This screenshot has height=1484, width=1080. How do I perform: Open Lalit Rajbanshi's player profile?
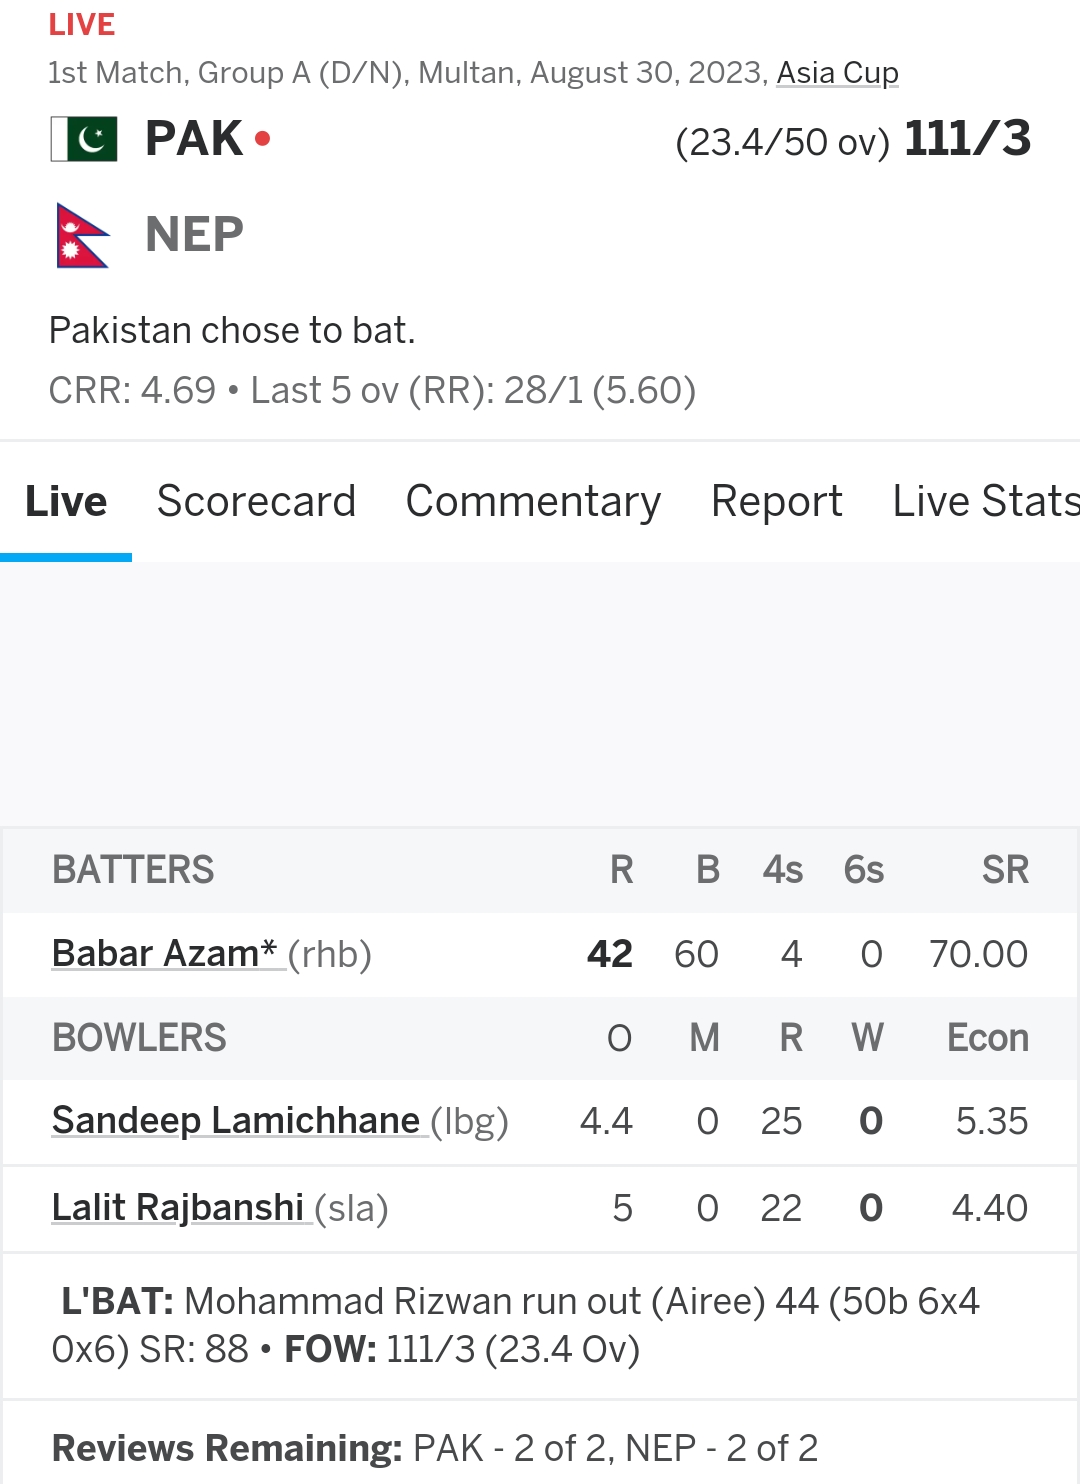pyautogui.click(x=178, y=1208)
